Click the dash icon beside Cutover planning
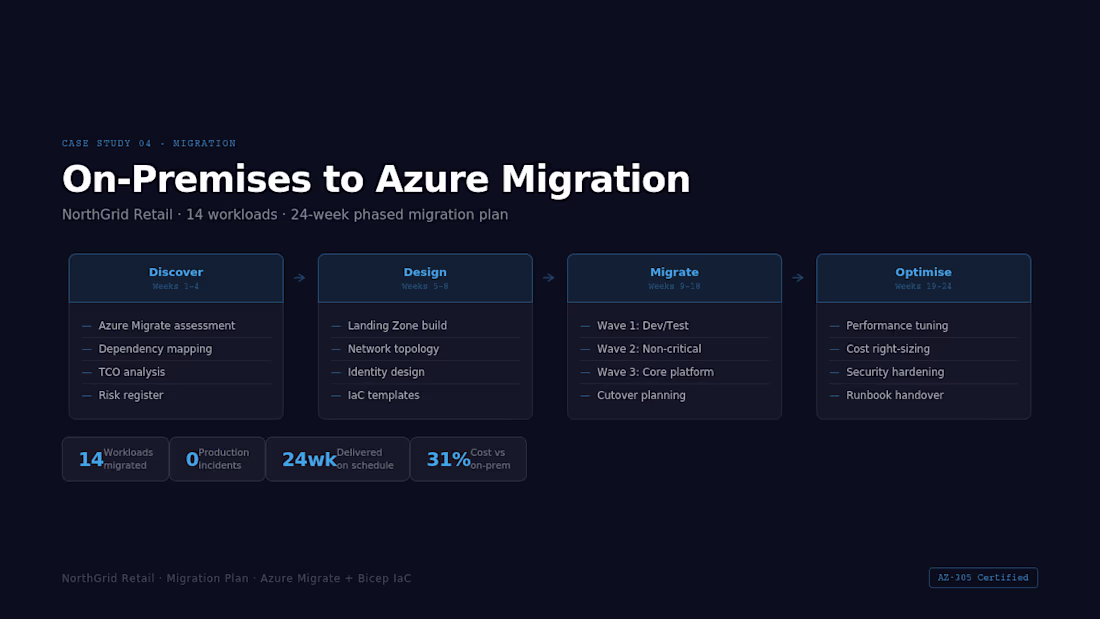1100x619 pixels. [x=584, y=395]
